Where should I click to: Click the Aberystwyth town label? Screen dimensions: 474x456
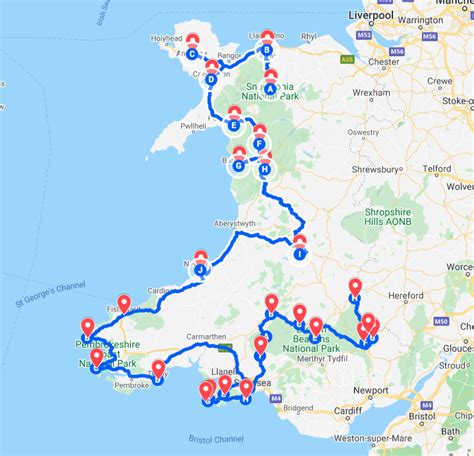pyautogui.click(x=235, y=223)
